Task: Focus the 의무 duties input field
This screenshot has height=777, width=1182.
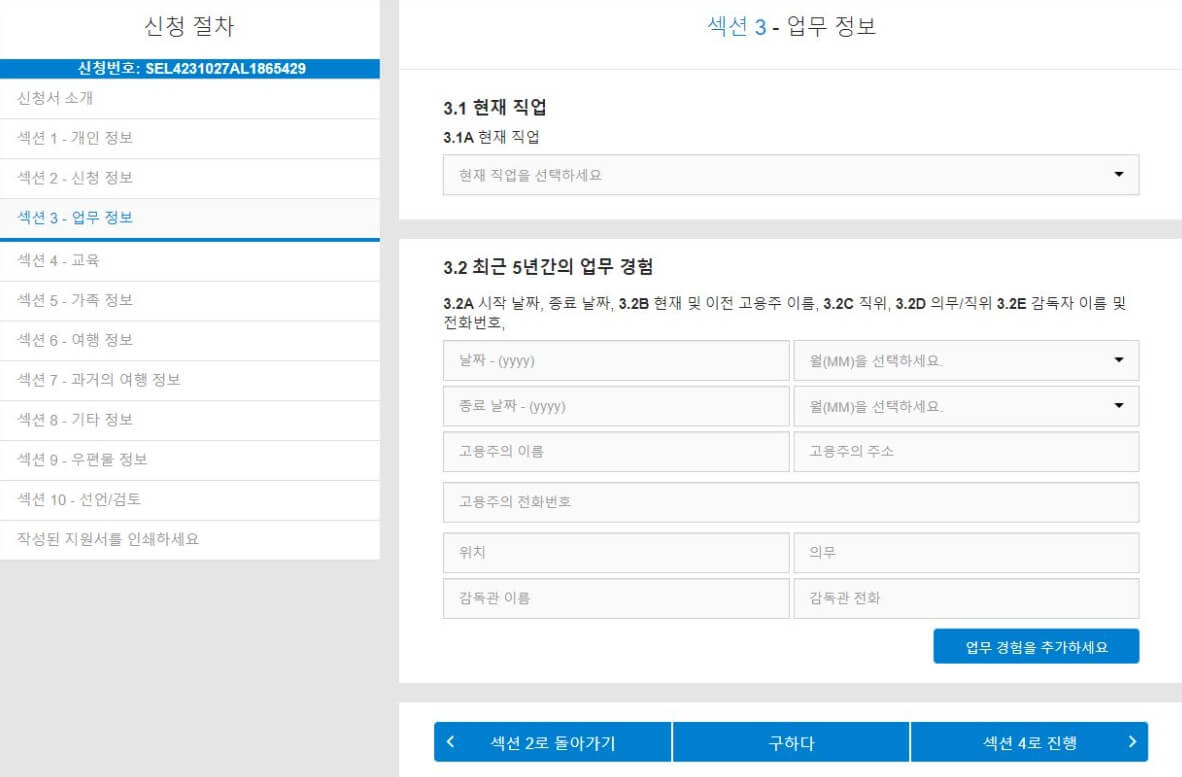Action: (x=964, y=552)
